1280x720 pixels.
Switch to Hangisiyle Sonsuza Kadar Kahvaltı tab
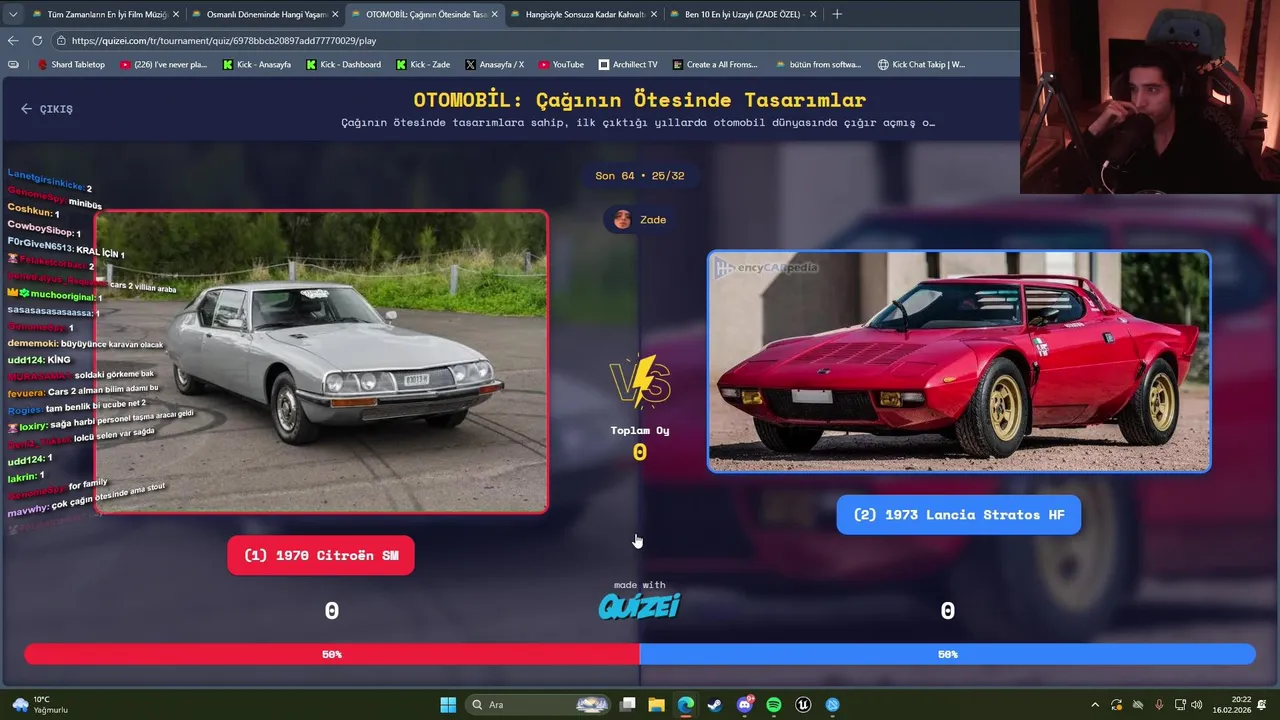(582, 14)
